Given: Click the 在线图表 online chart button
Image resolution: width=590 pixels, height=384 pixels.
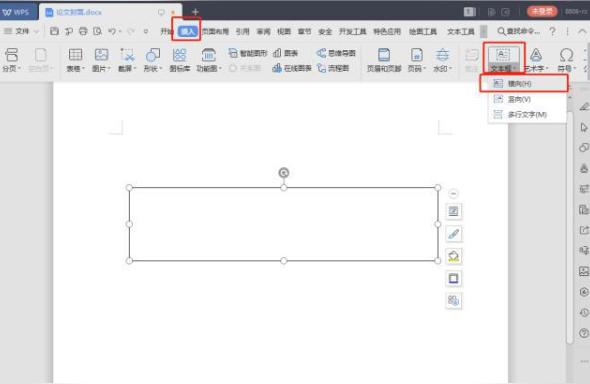Looking at the screenshot, I should pos(292,68).
